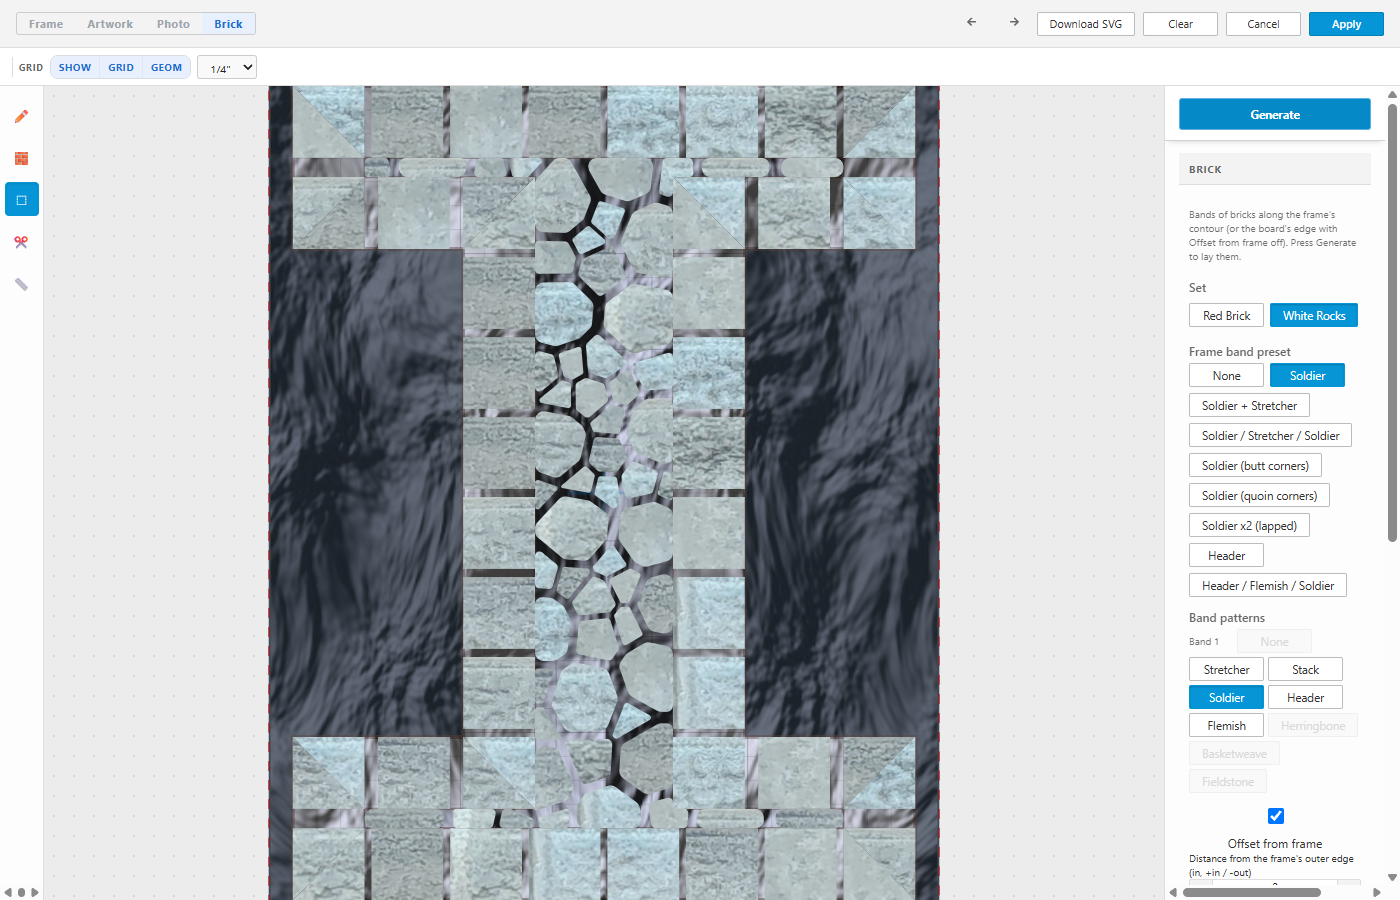
Task: Toggle the Offset from frame checkbox
Action: click(x=1275, y=816)
